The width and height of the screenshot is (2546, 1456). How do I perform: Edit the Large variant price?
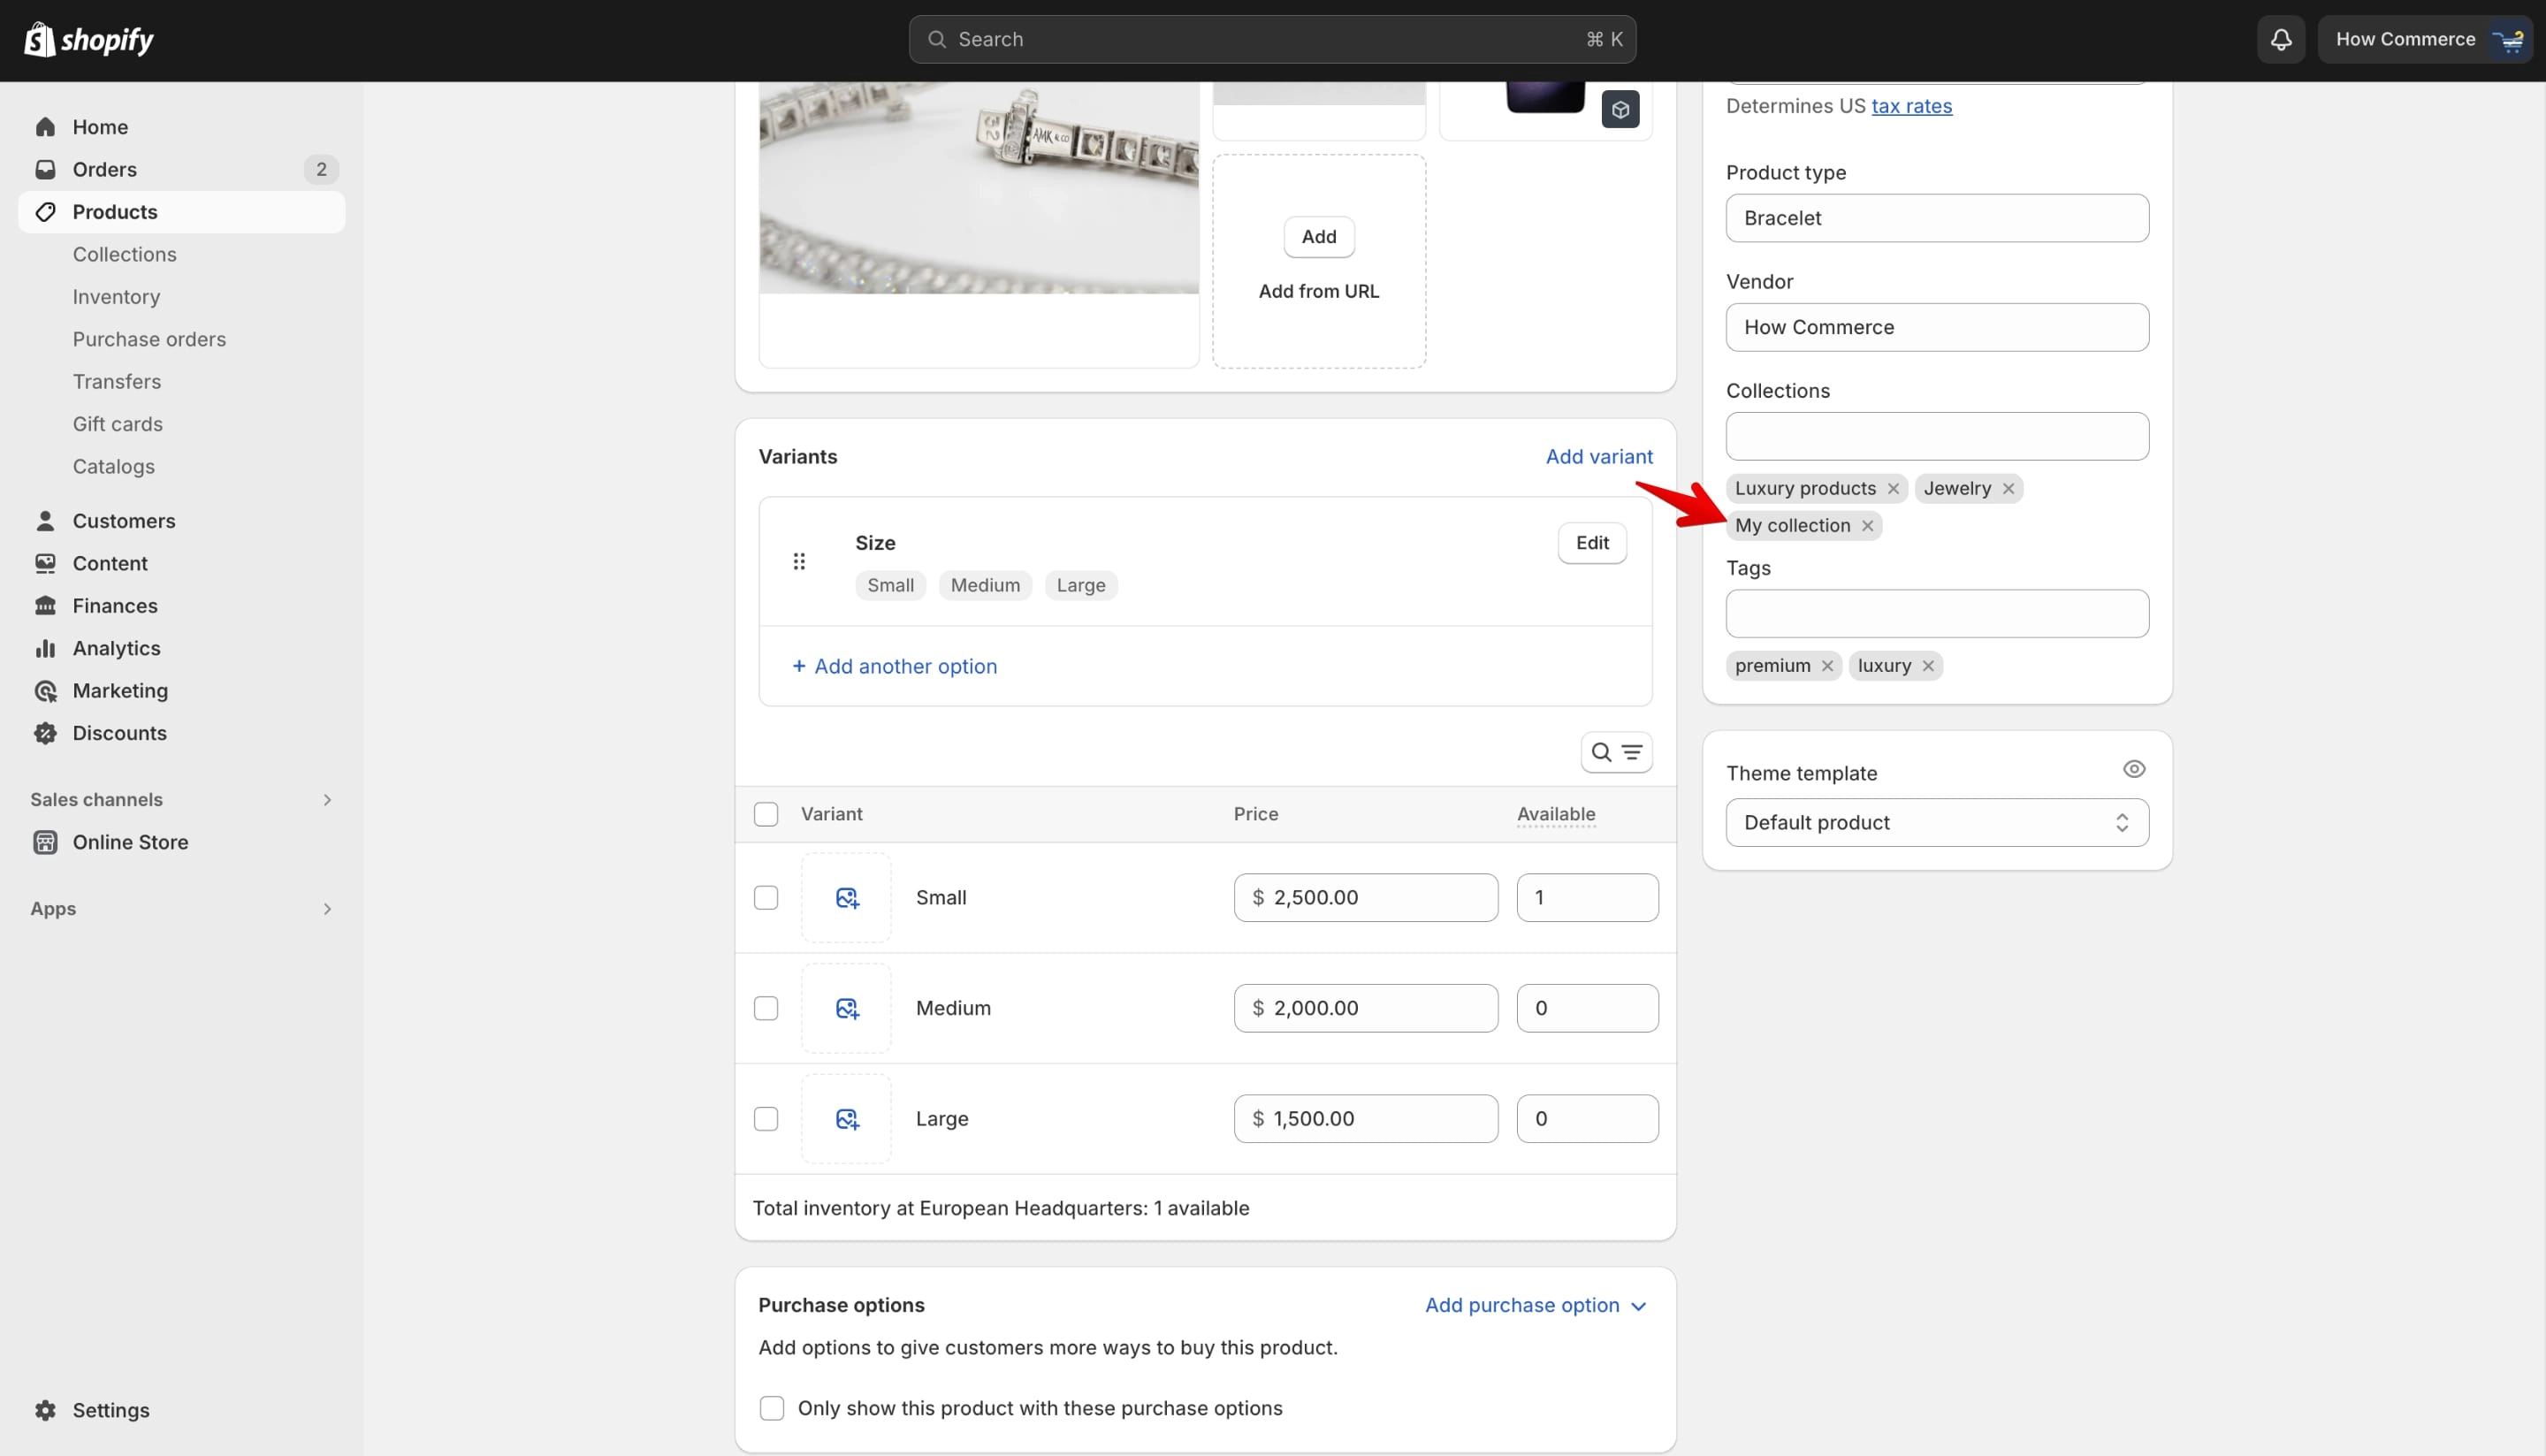1365,1119
